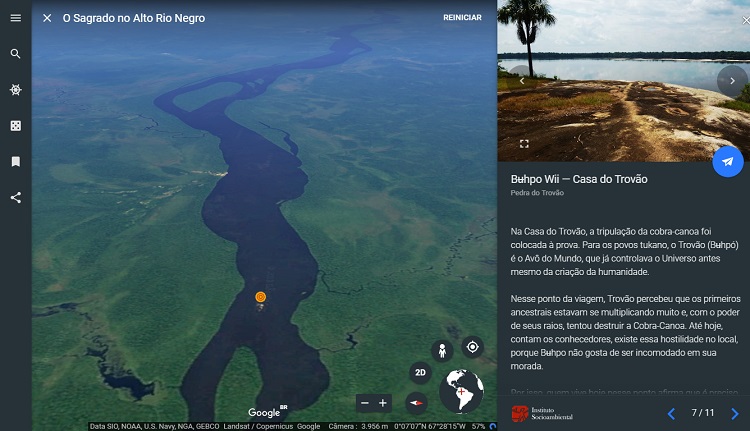Click the I'm Feeling Lucky dice icon
The height and width of the screenshot is (431, 750).
15,126
